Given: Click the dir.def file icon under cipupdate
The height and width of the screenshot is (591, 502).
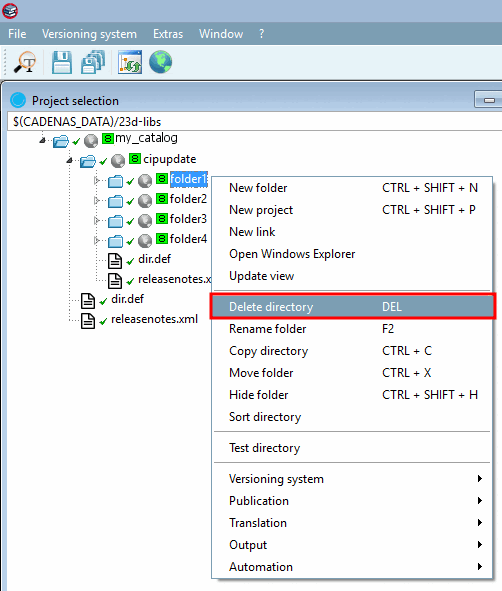Looking at the screenshot, I should 115,260.
